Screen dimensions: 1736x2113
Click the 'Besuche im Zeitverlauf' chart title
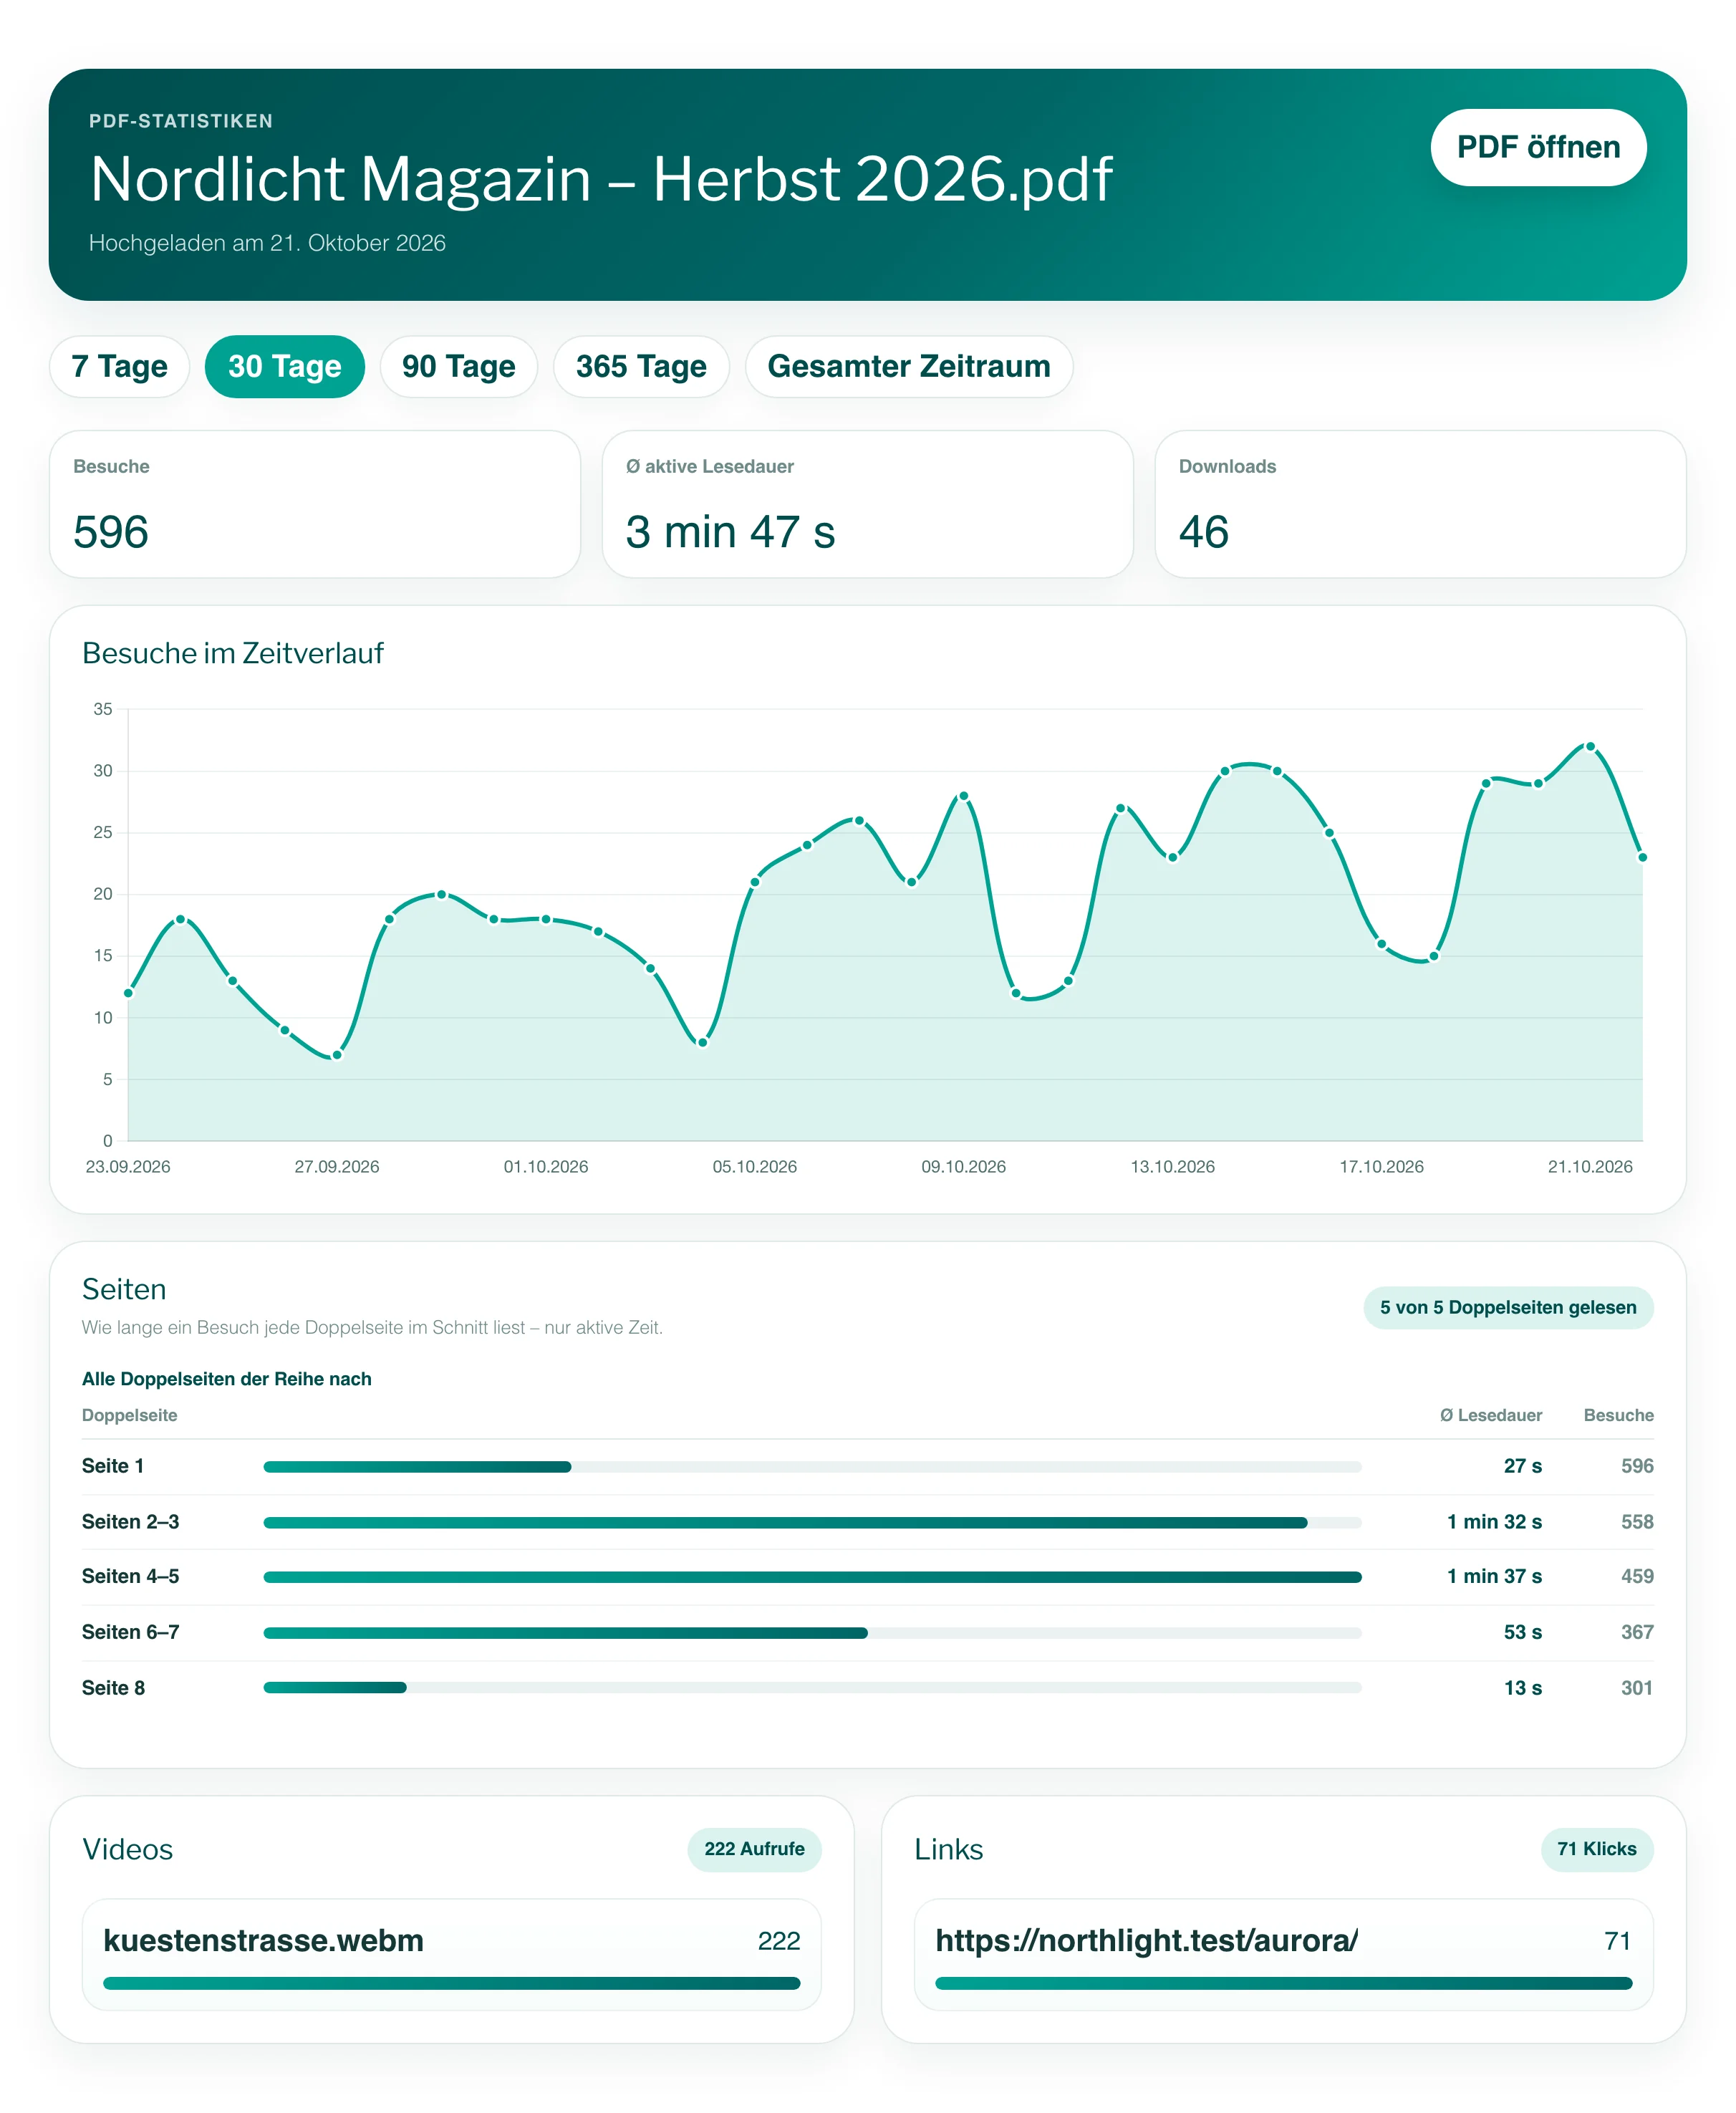[x=232, y=653]
